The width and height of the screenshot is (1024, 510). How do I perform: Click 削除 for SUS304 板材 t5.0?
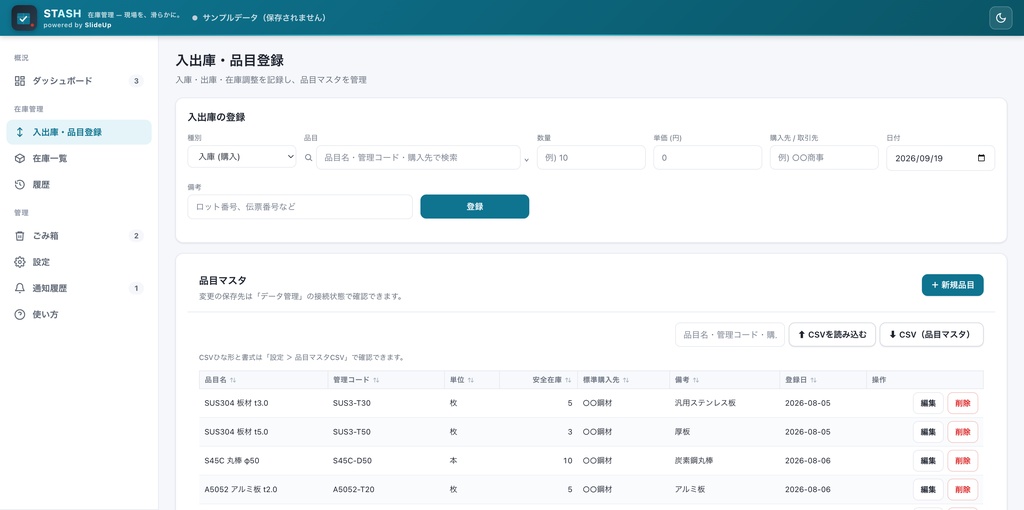[963, 432]
